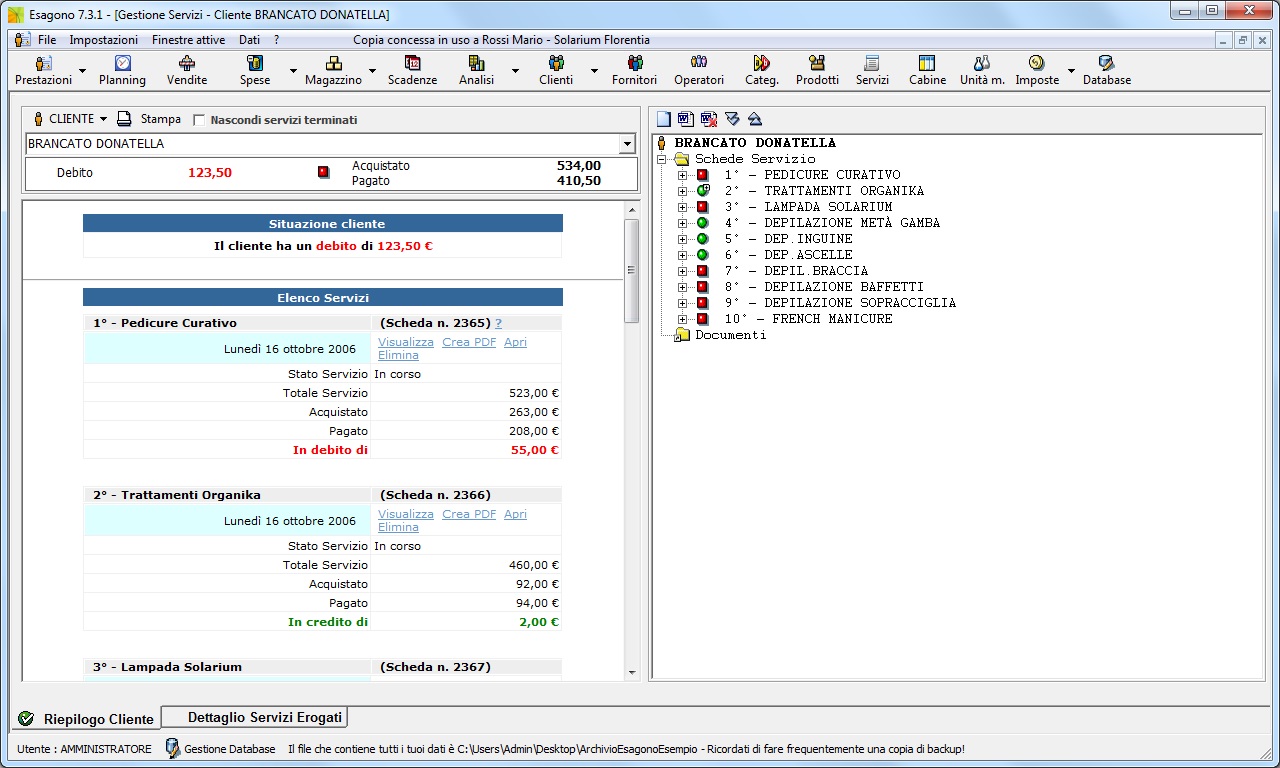The height and width of the screenshot is (768, 1280).
Task: Open the Planning calendar
Action: (x=122, y=70)
